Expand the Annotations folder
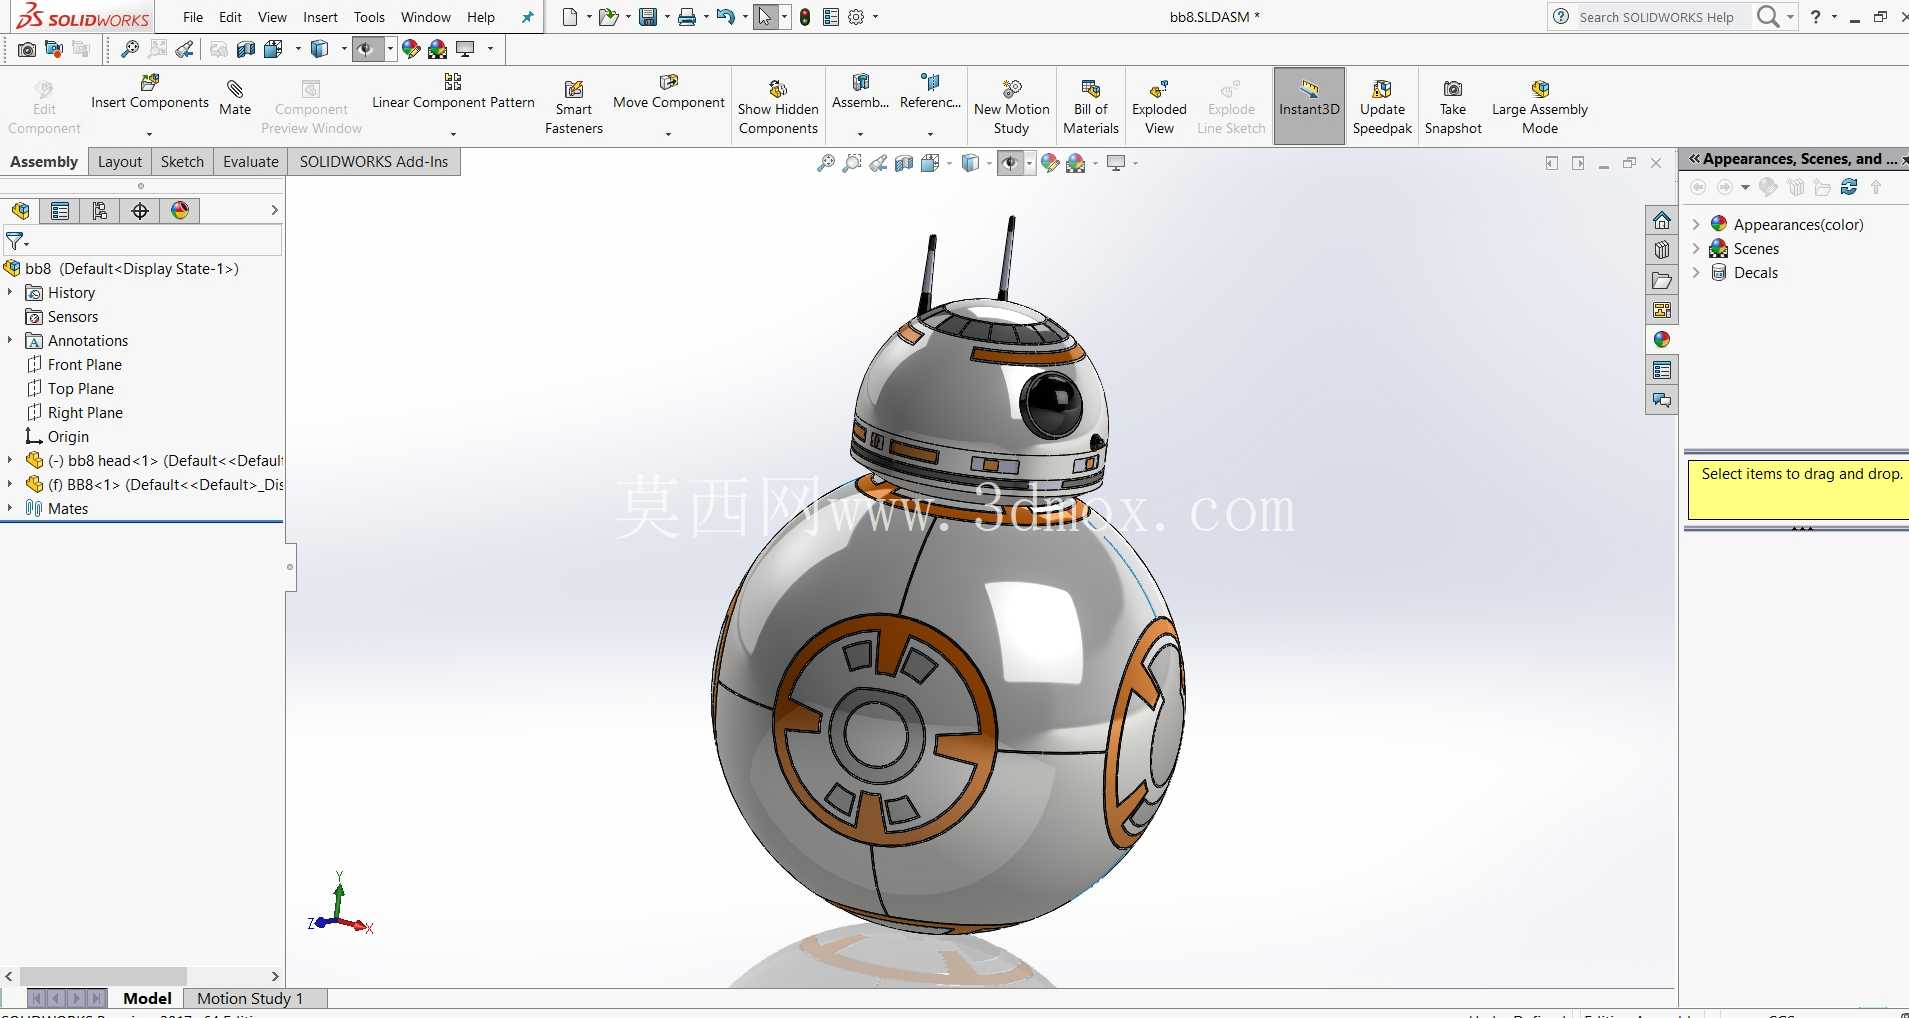 click(10, 340)
